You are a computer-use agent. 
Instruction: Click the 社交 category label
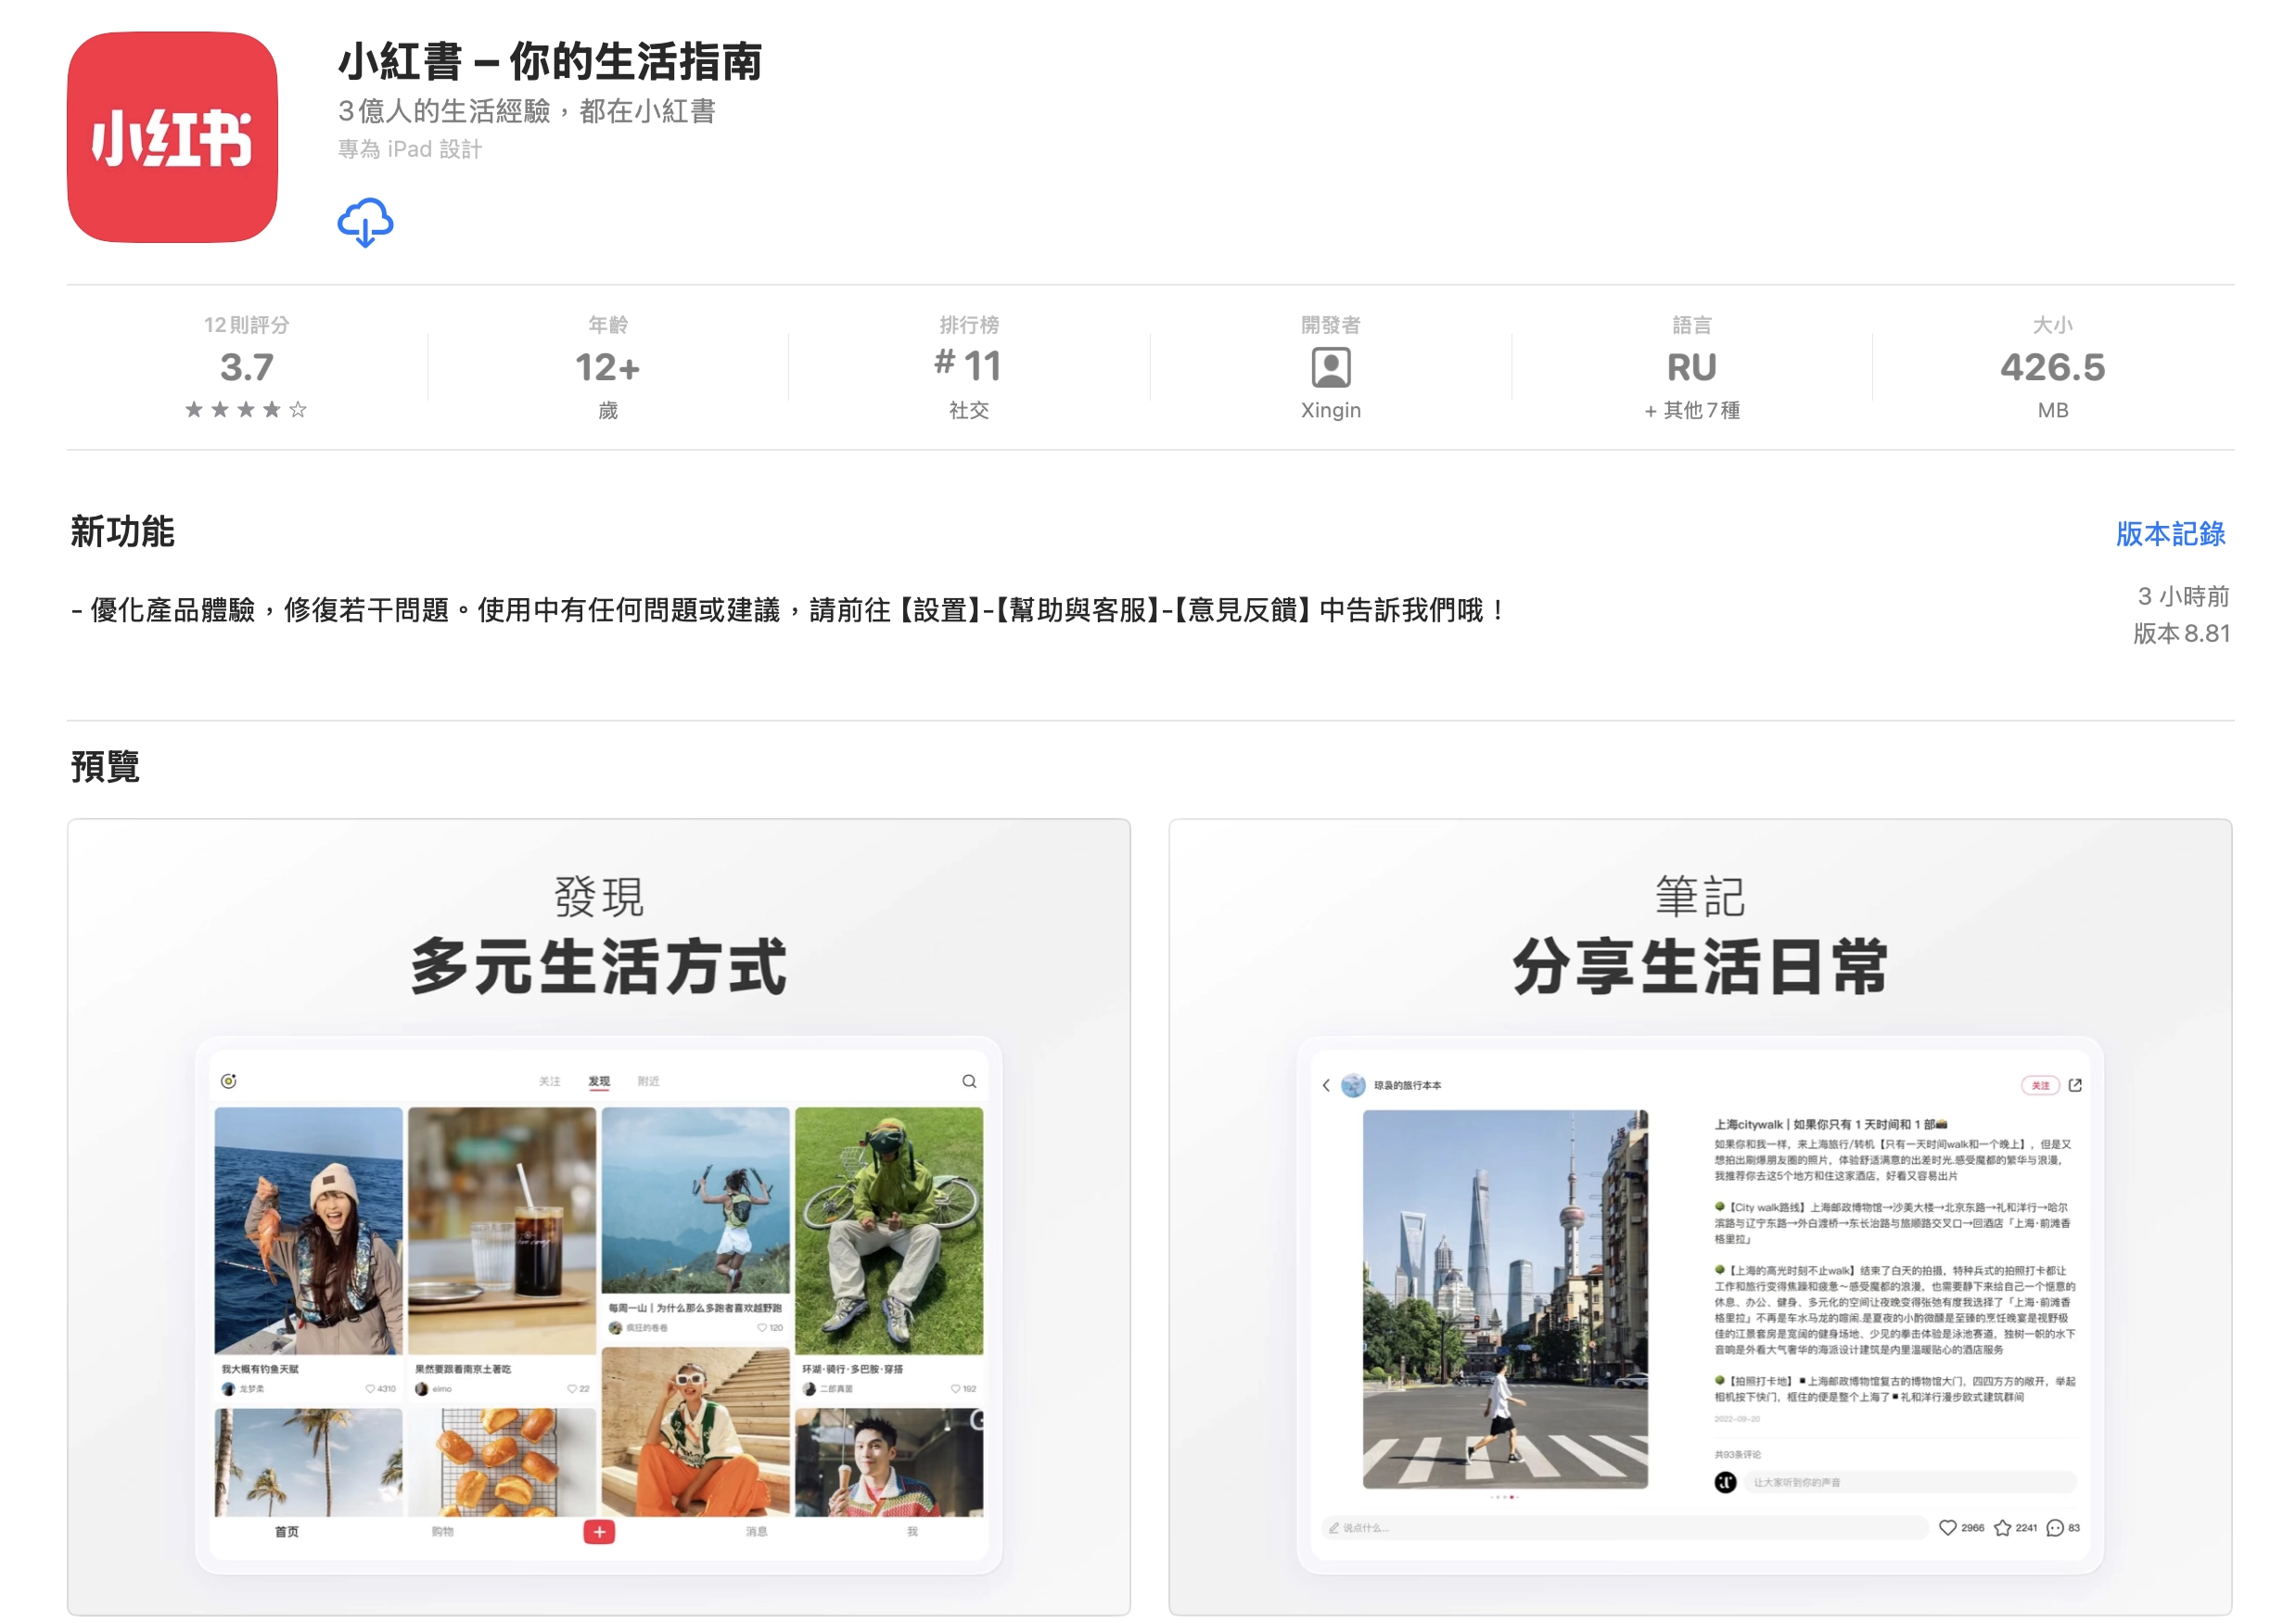pos(968,410)
